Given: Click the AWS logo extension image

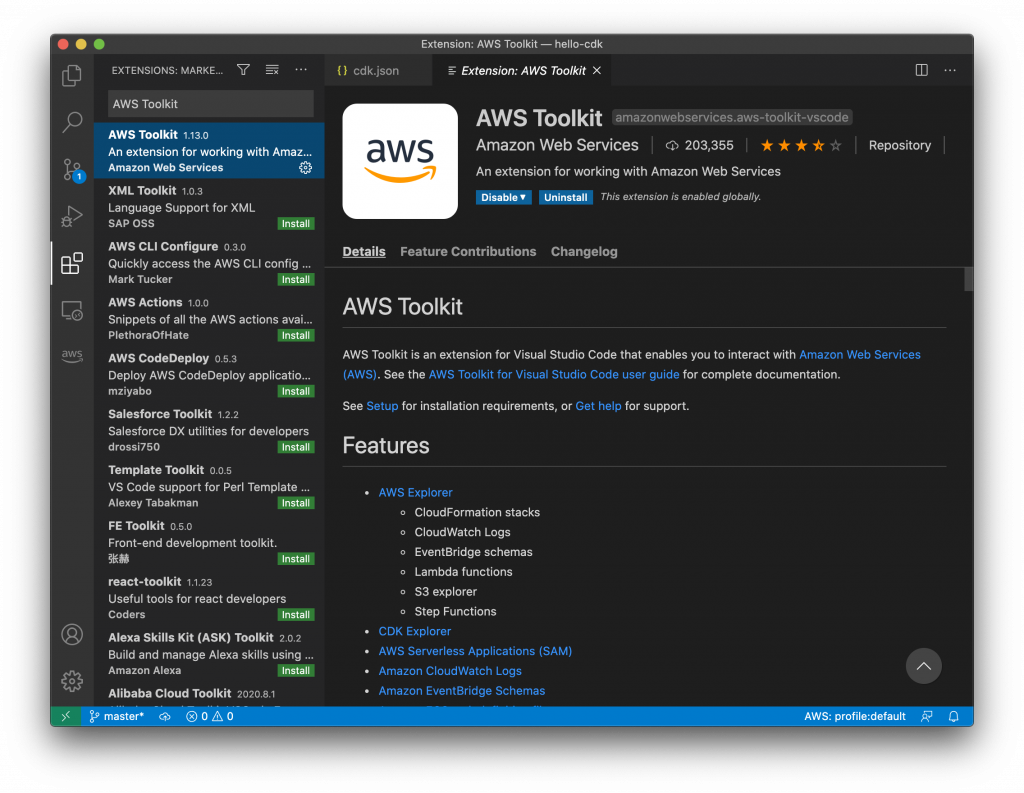Looking at the screenshot, I should coord(400,161).
